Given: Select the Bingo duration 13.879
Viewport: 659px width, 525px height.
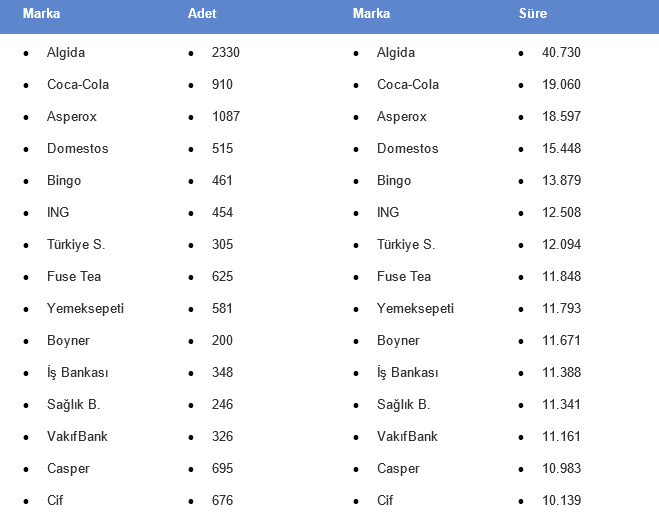Looking at the screenshot, I should 561,180.
